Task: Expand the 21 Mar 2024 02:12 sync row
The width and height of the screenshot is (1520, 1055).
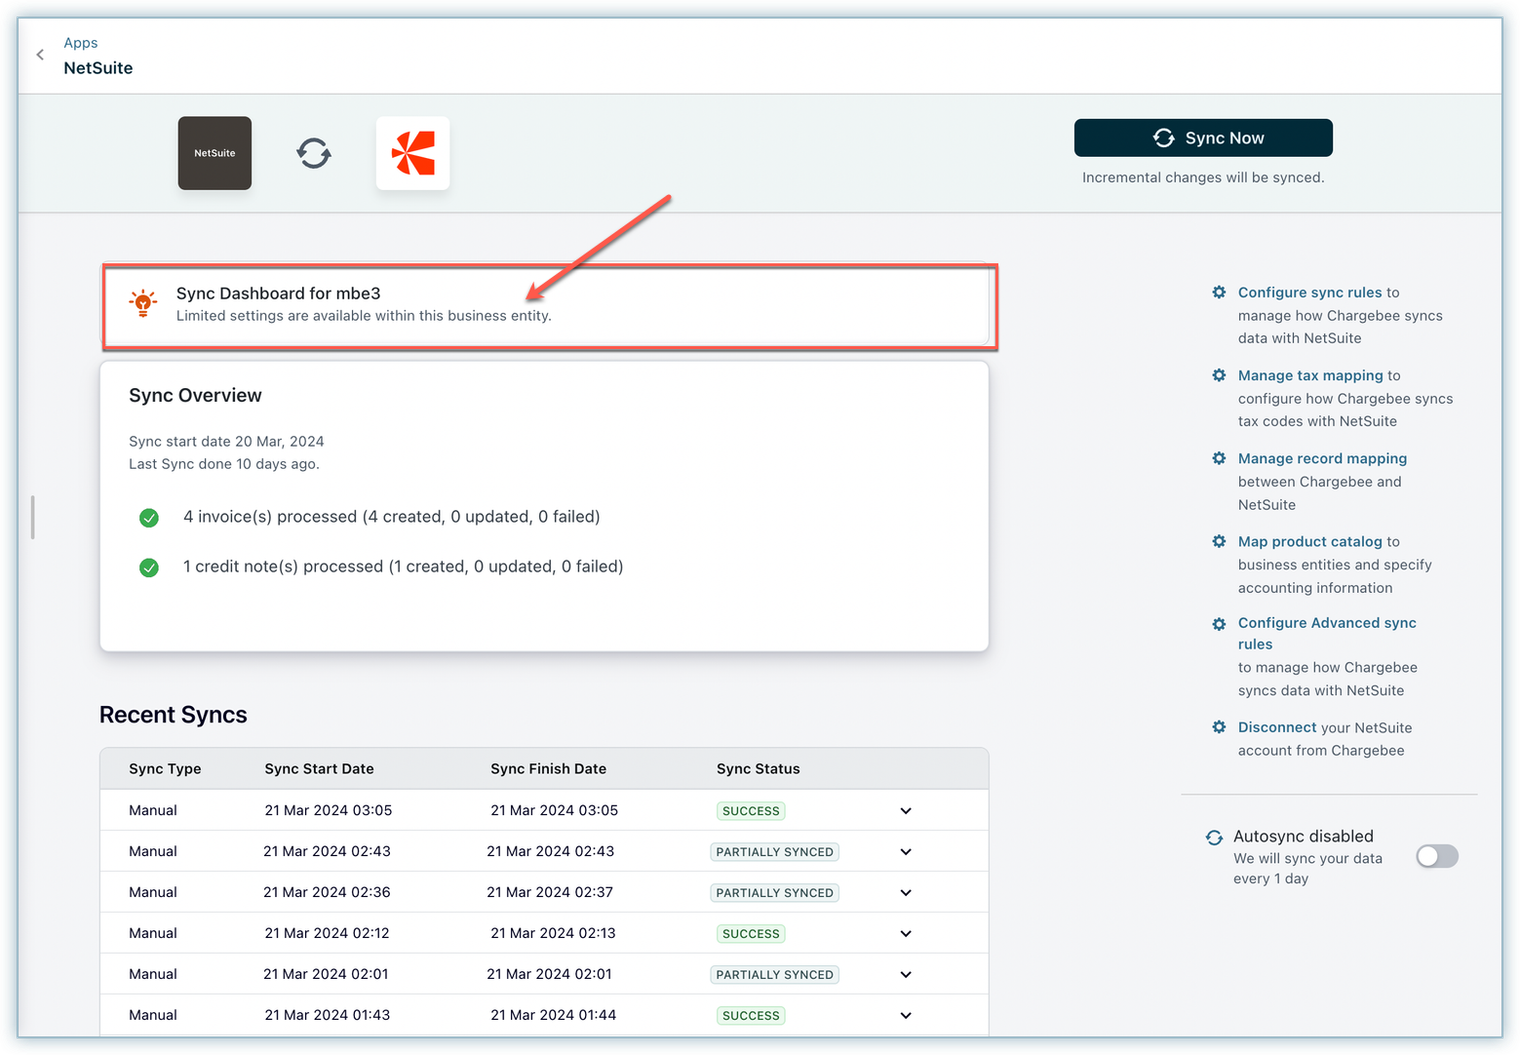Action: (905, 934)
